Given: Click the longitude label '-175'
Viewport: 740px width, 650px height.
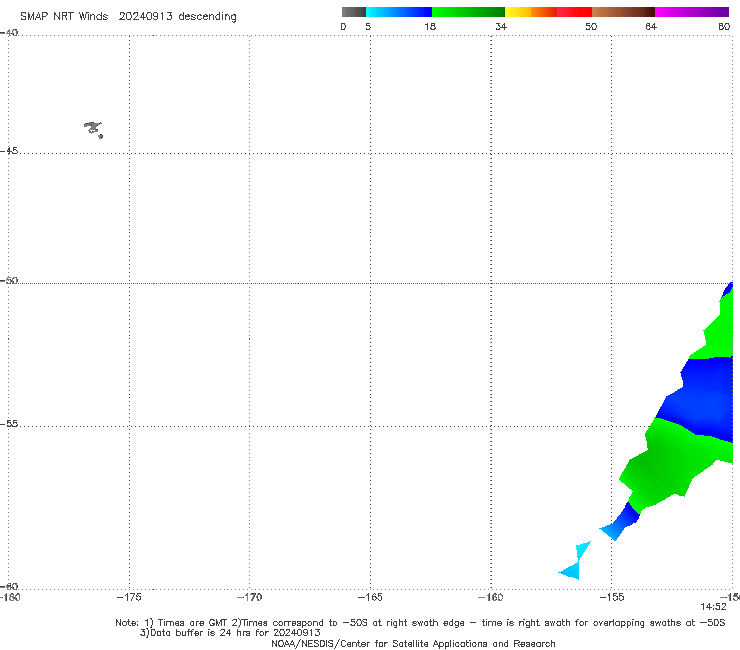Looking at the screenshot, I should coord(129,597).
